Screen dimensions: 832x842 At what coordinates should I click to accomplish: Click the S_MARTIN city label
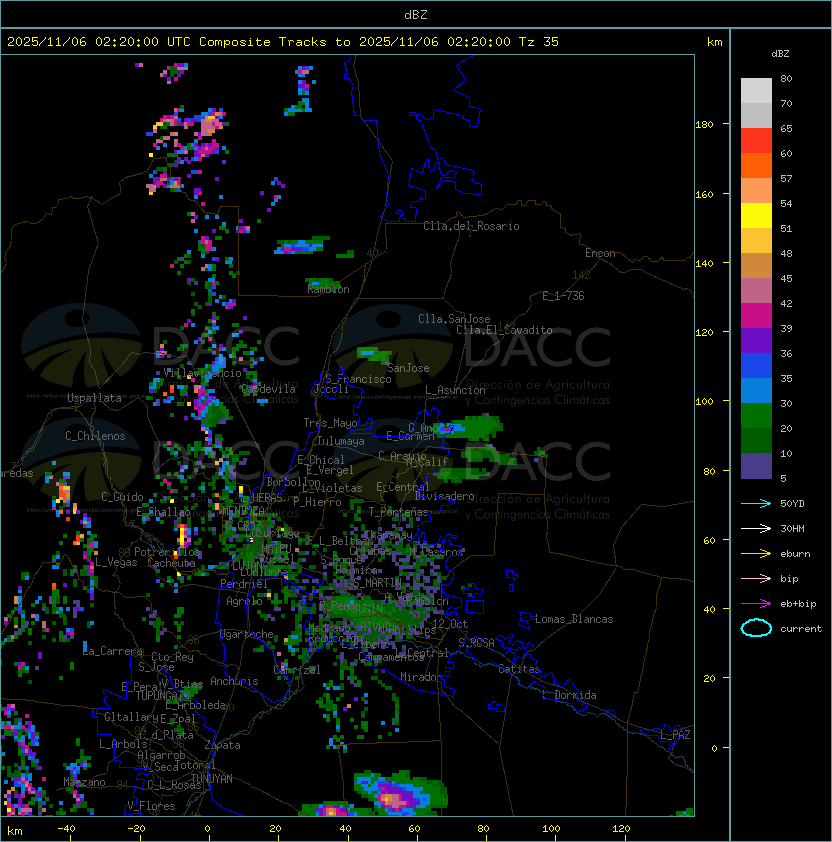[377, 583]
